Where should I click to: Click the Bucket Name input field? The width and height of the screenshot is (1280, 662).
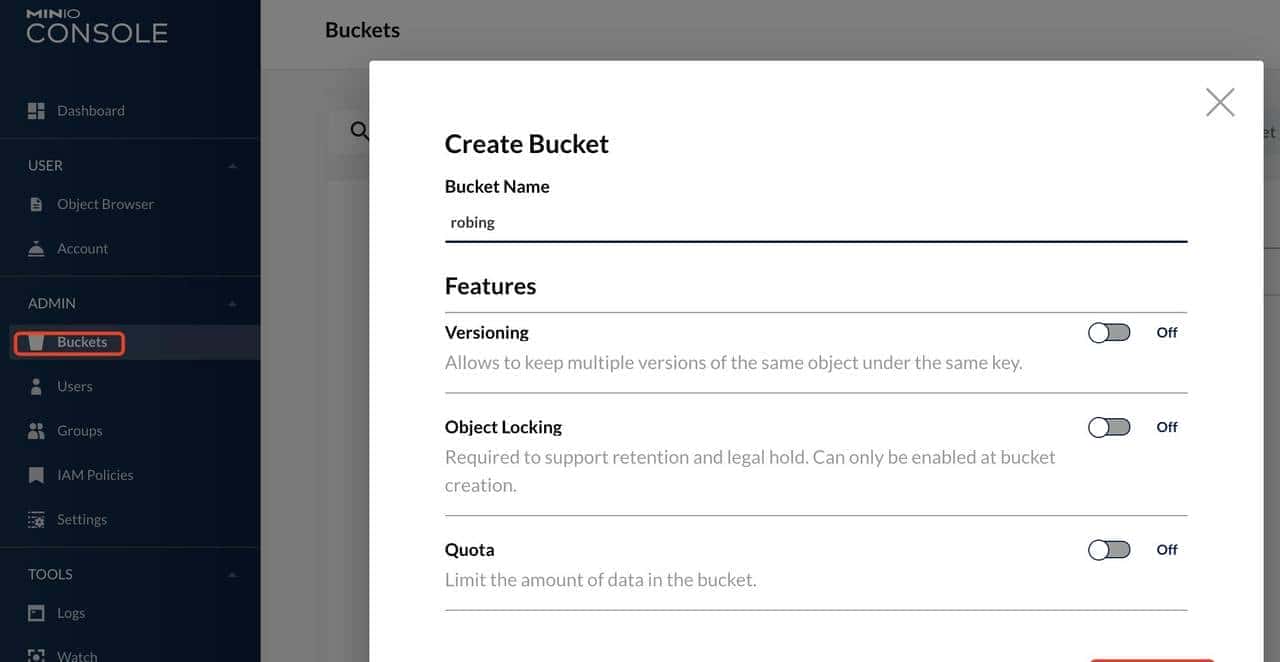pos(815,223)
